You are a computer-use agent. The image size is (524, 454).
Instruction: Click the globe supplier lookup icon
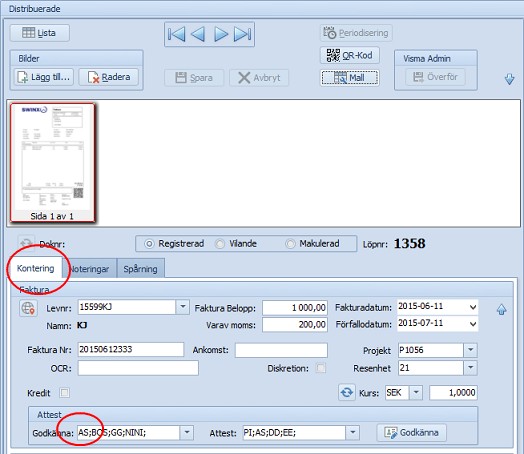[28, 308]
